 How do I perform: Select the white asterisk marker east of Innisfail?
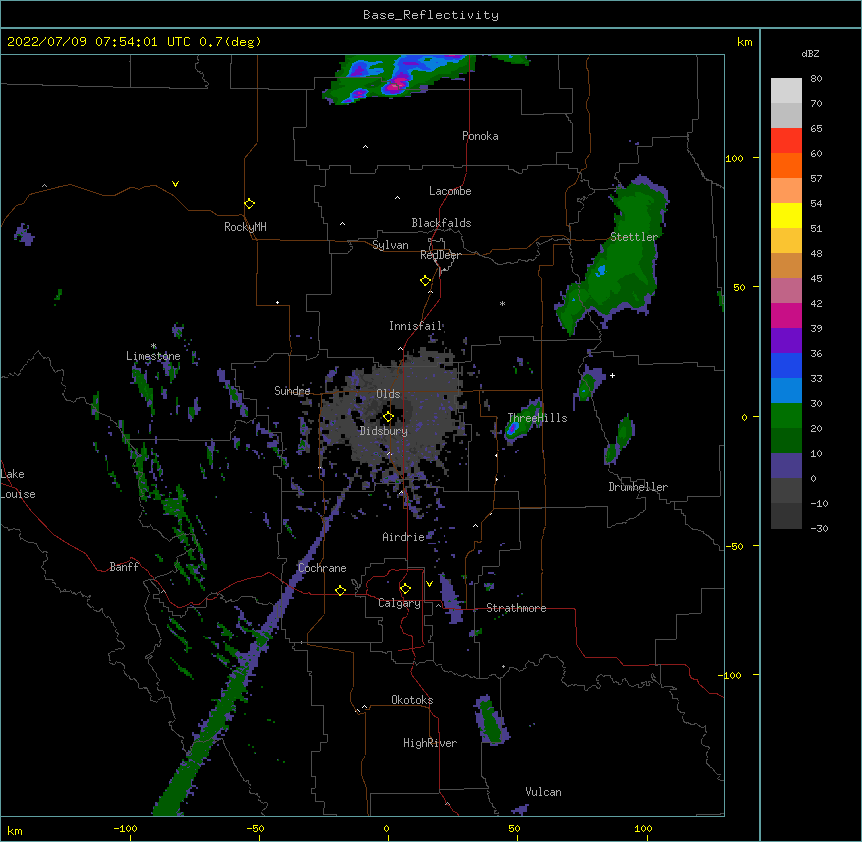coord(502,303)
